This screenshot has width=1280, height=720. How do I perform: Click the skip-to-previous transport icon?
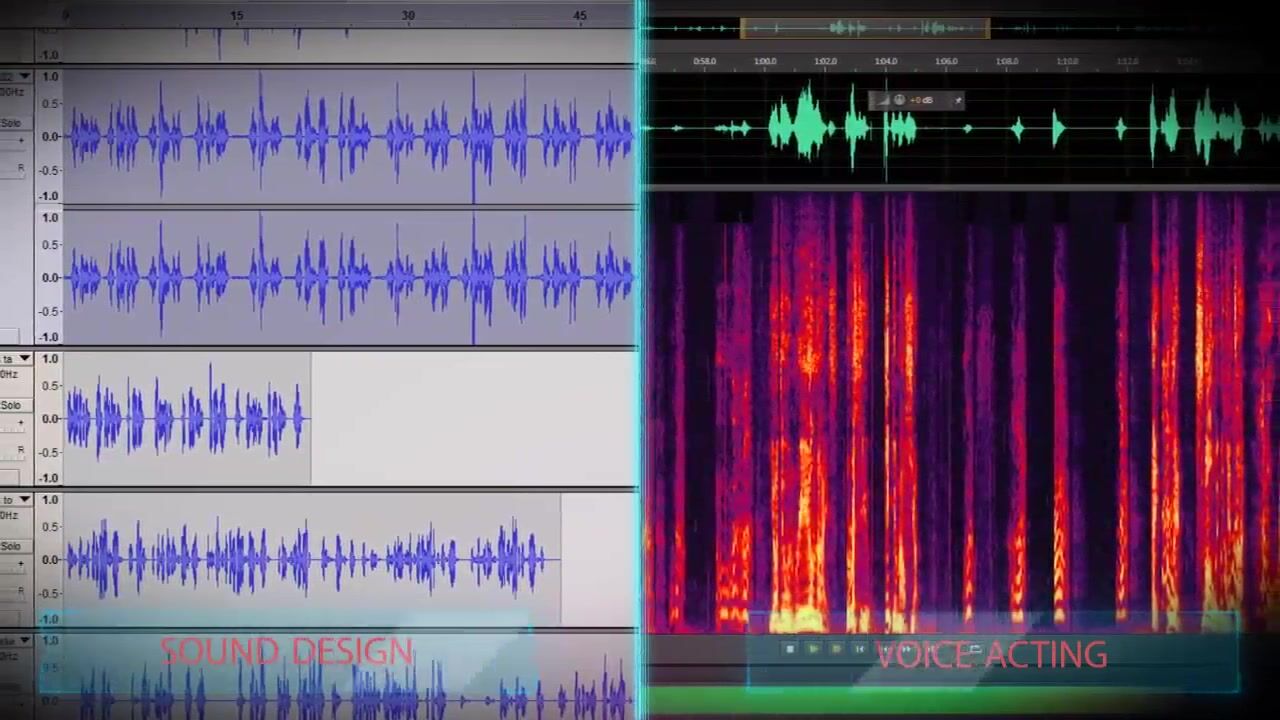click(x=859, y=649)
